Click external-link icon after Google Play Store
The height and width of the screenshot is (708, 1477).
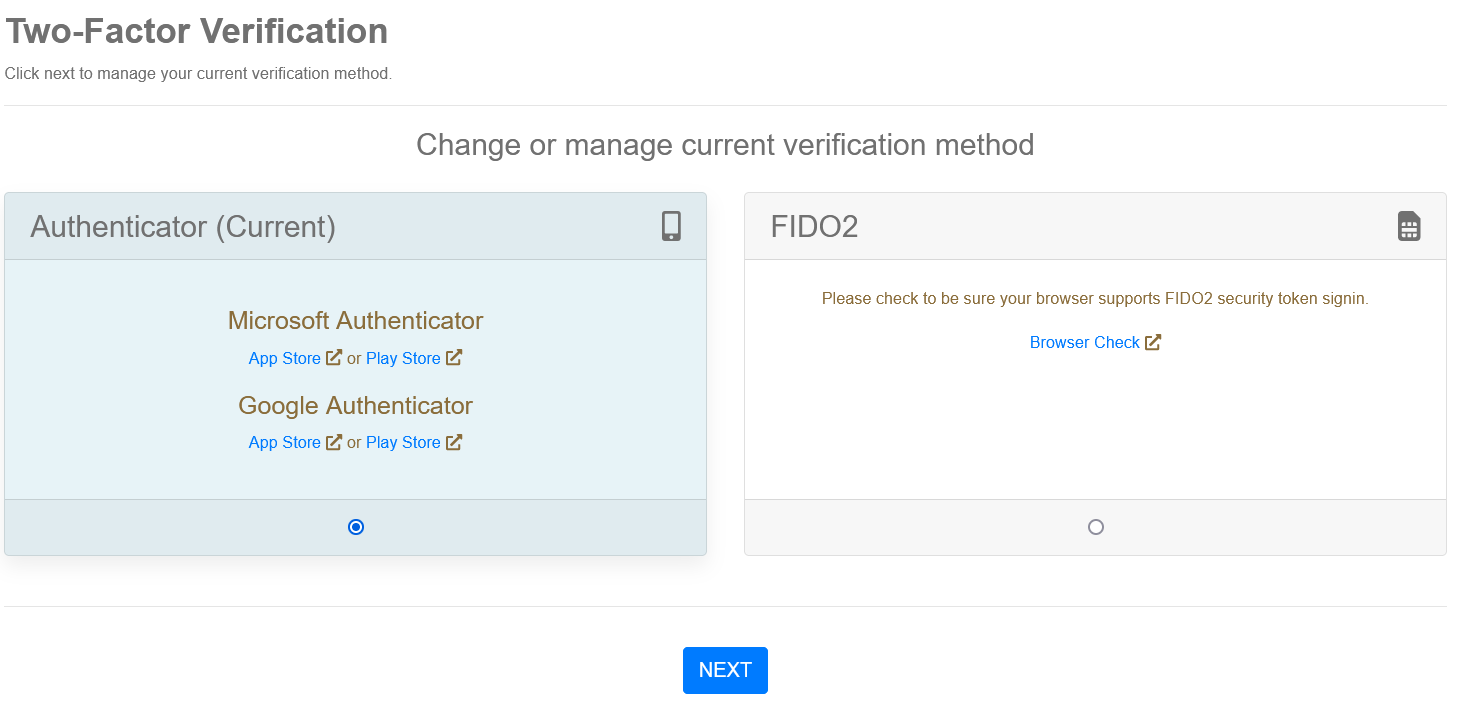[454, 442]
